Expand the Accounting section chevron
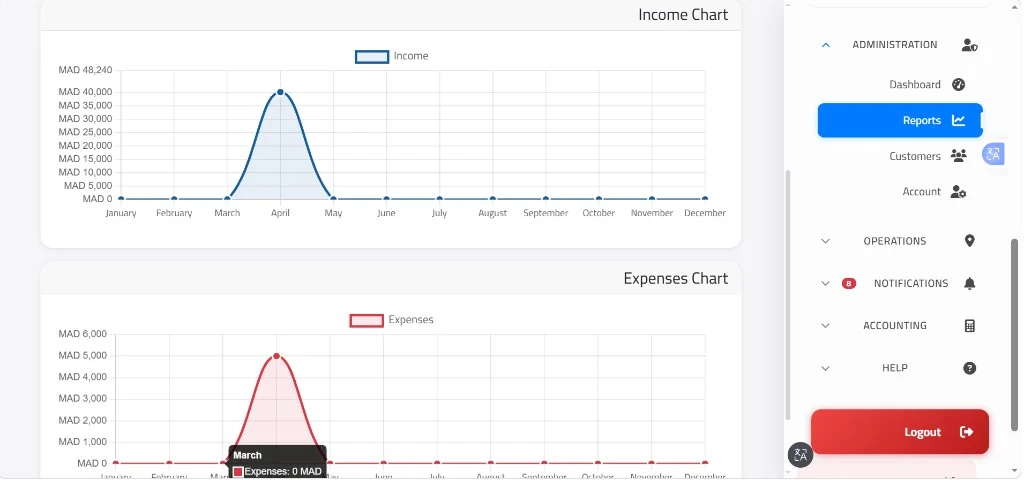1024x480 pixels. [825, 326]
